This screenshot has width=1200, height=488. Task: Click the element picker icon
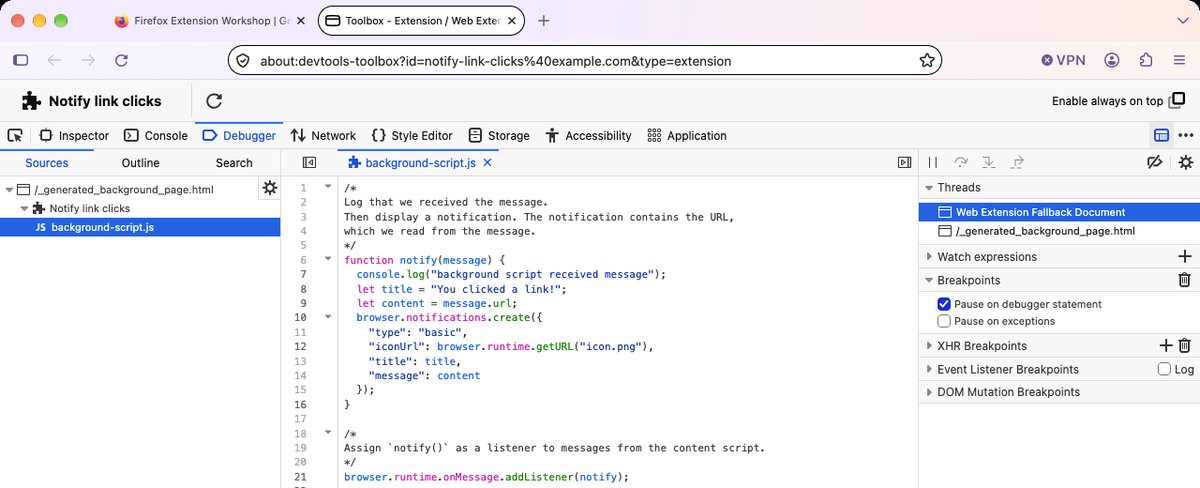[15, 135]
